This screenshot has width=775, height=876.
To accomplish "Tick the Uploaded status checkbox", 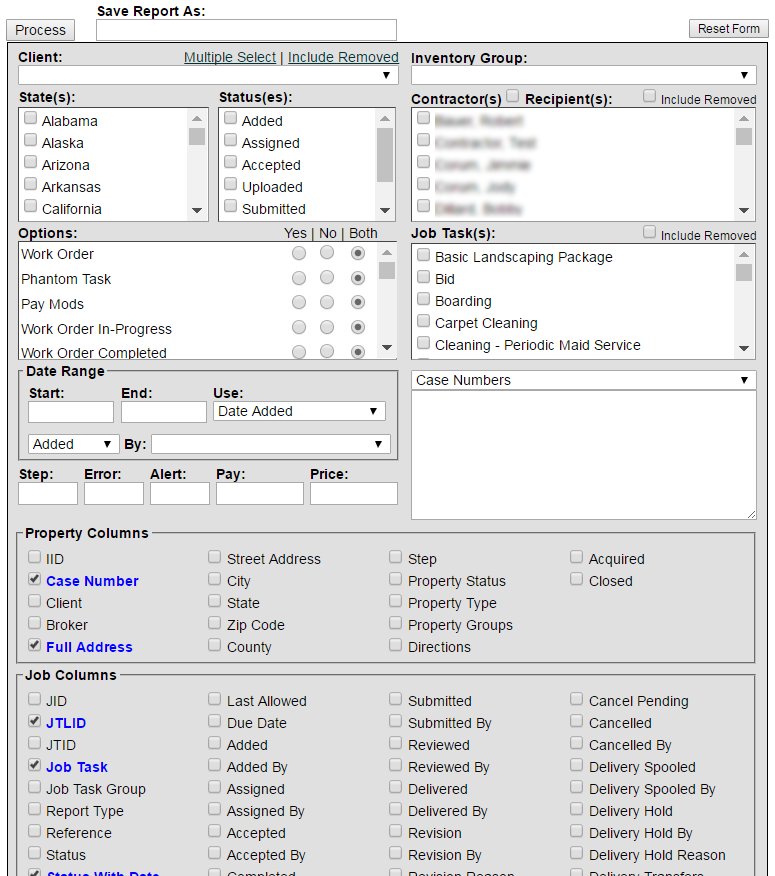I will tap(230, 184).
